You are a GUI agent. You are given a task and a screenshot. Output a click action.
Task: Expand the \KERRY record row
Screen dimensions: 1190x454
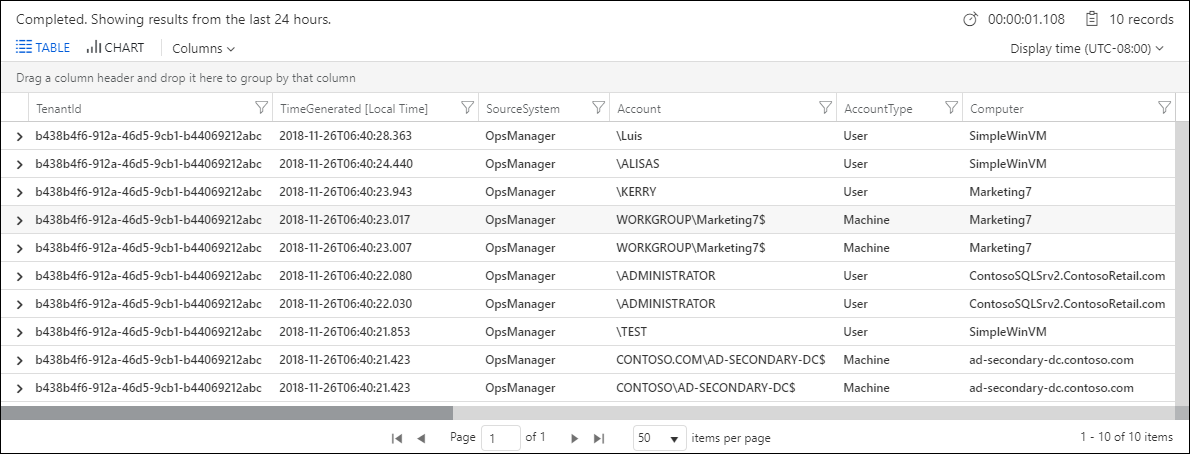coord(19,191)
